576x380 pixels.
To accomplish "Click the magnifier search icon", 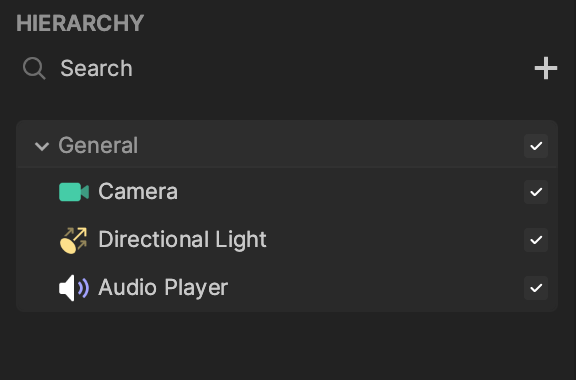I will click(x=34, y=68).
